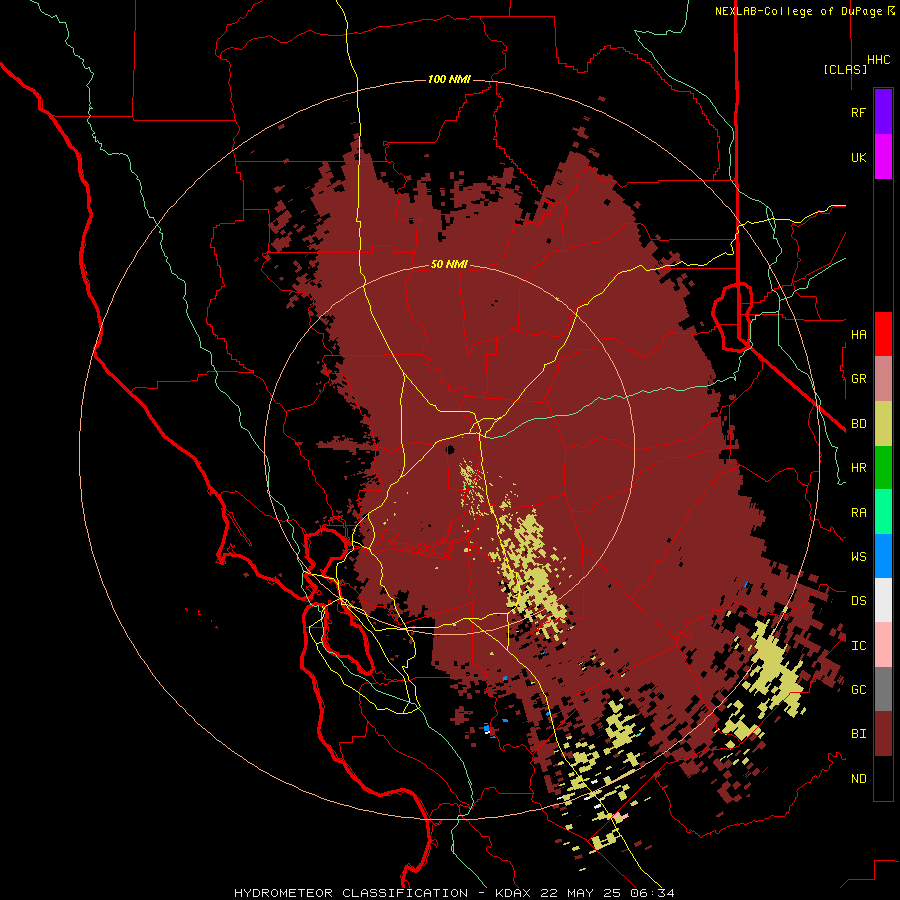Click the RF legend label
This screenshot has width=900, height=900.
tap(858, 112)
